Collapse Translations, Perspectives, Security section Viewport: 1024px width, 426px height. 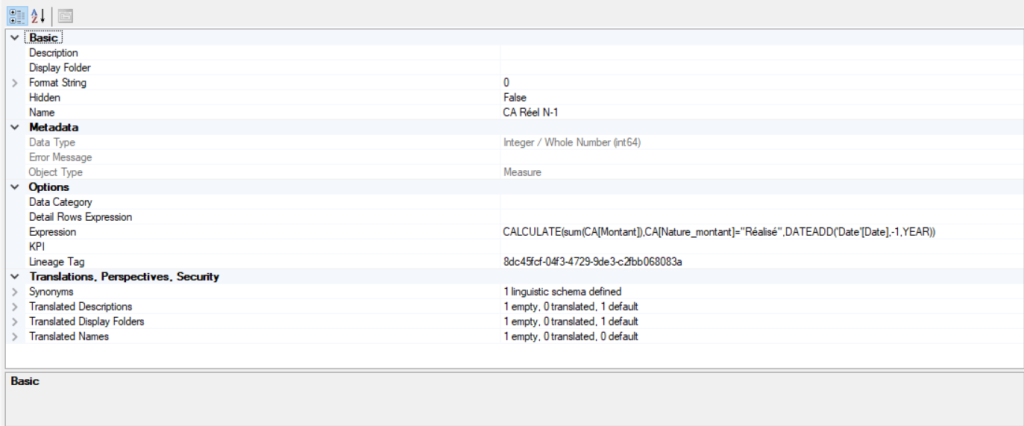(15, 277)
